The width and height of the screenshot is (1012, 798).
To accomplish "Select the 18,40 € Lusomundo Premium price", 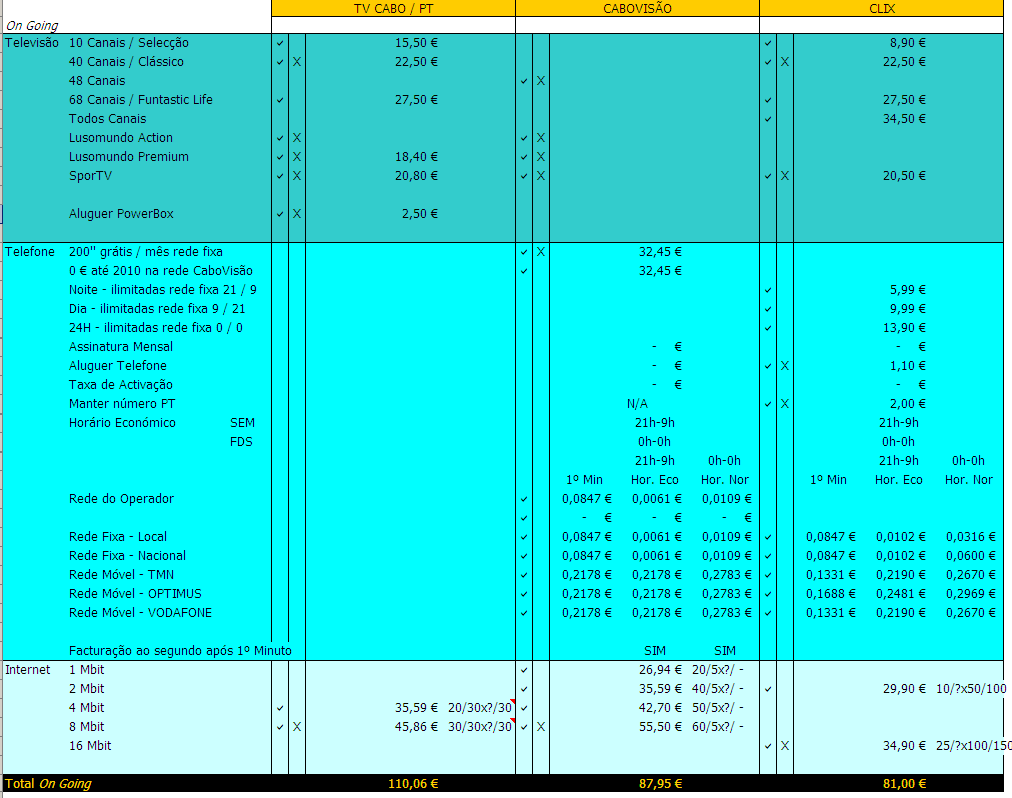I will 416,157.
